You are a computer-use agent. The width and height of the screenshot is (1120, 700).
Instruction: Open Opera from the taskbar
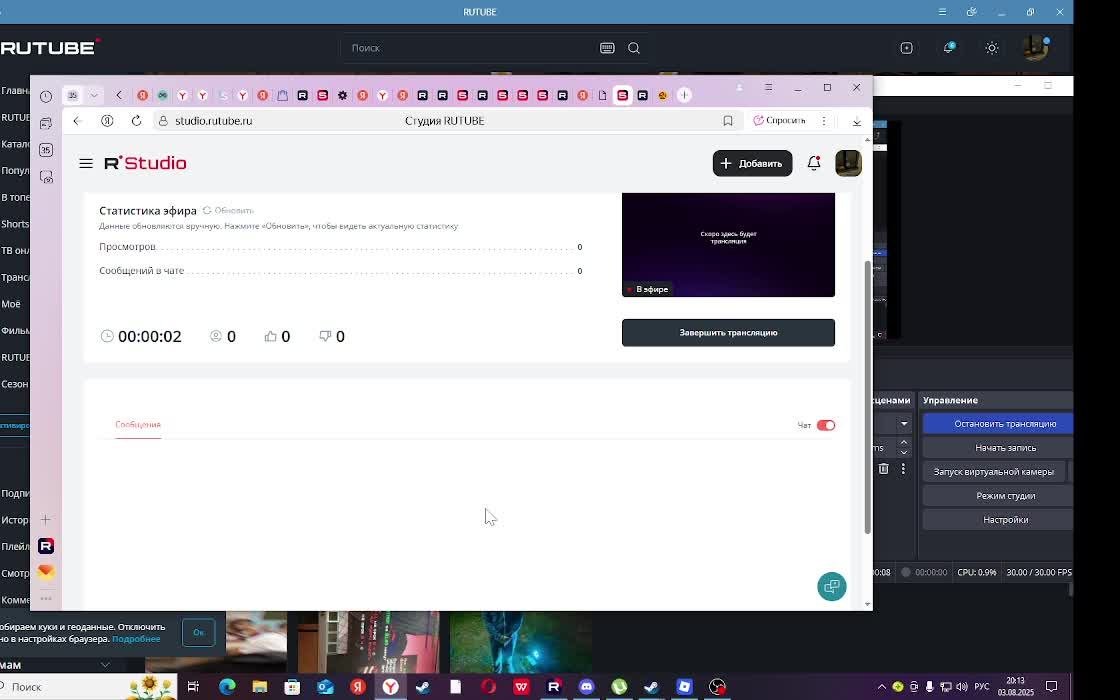489,686
